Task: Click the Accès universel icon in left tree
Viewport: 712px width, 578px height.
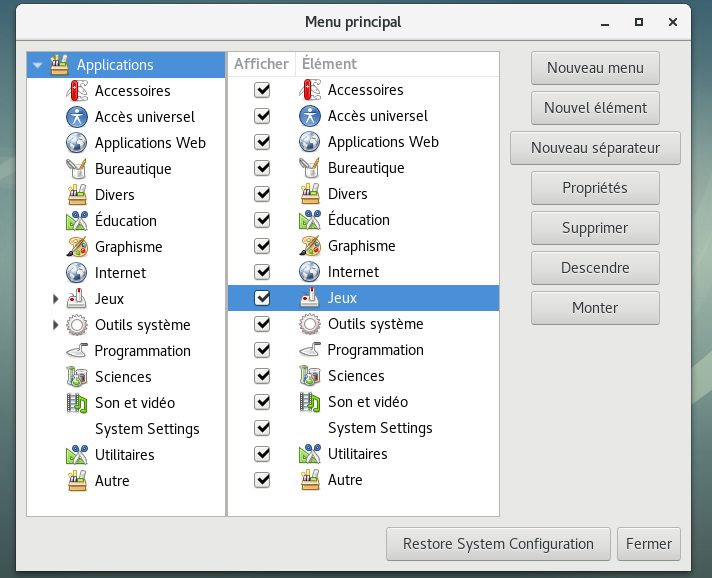Action: [x=77, y=117]
